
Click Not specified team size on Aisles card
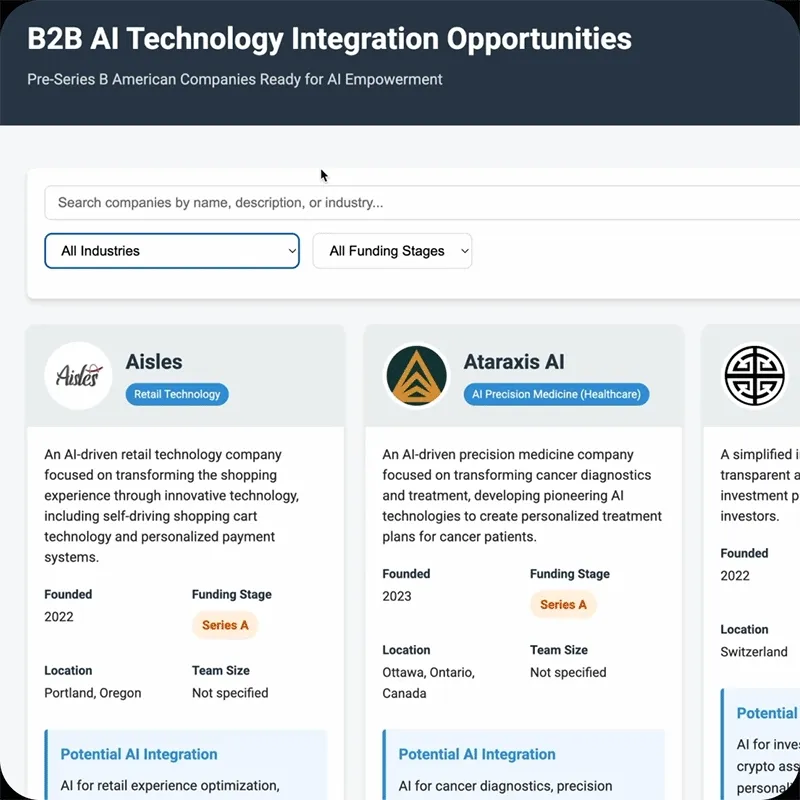tap(230, 693)
